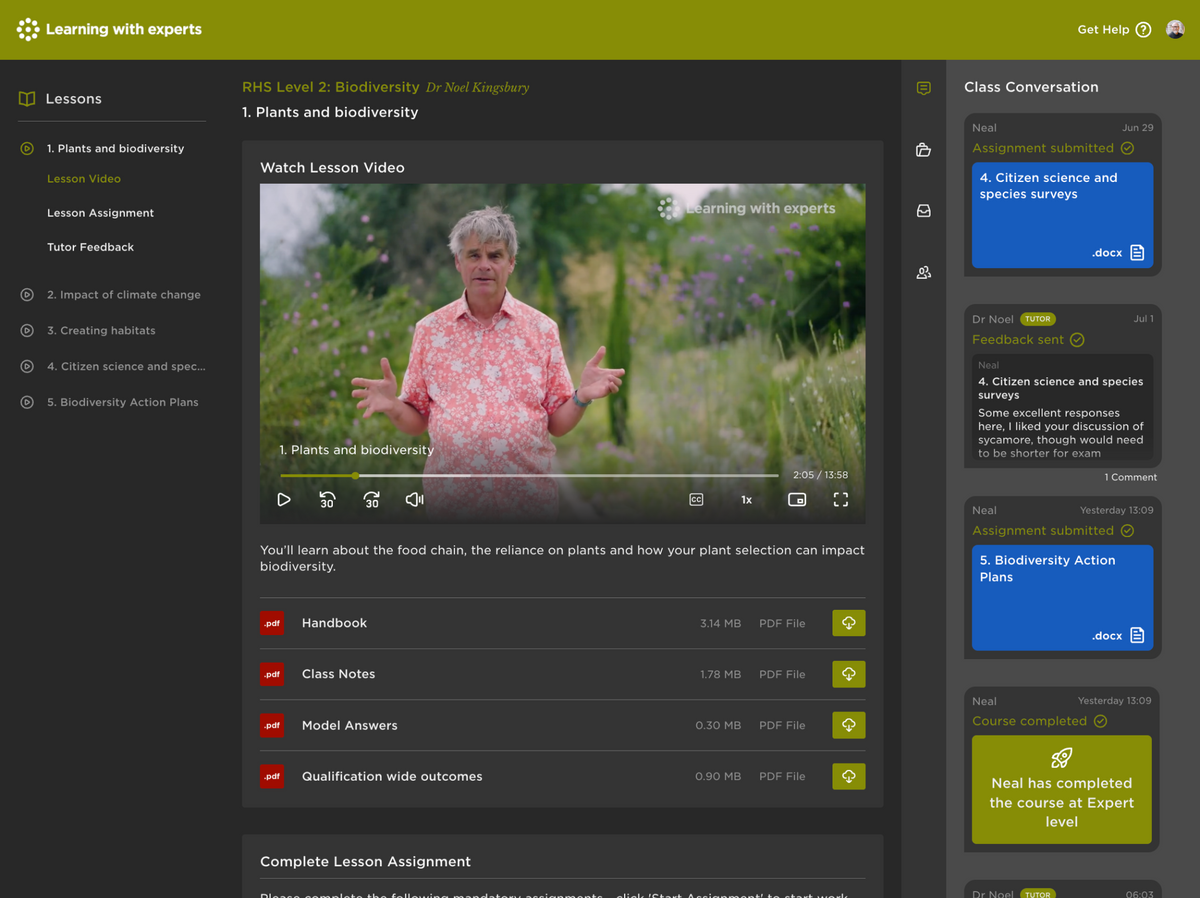Click Dr Noel Kingsbury author name
The image size is (1200, 898).
(477, 87)
